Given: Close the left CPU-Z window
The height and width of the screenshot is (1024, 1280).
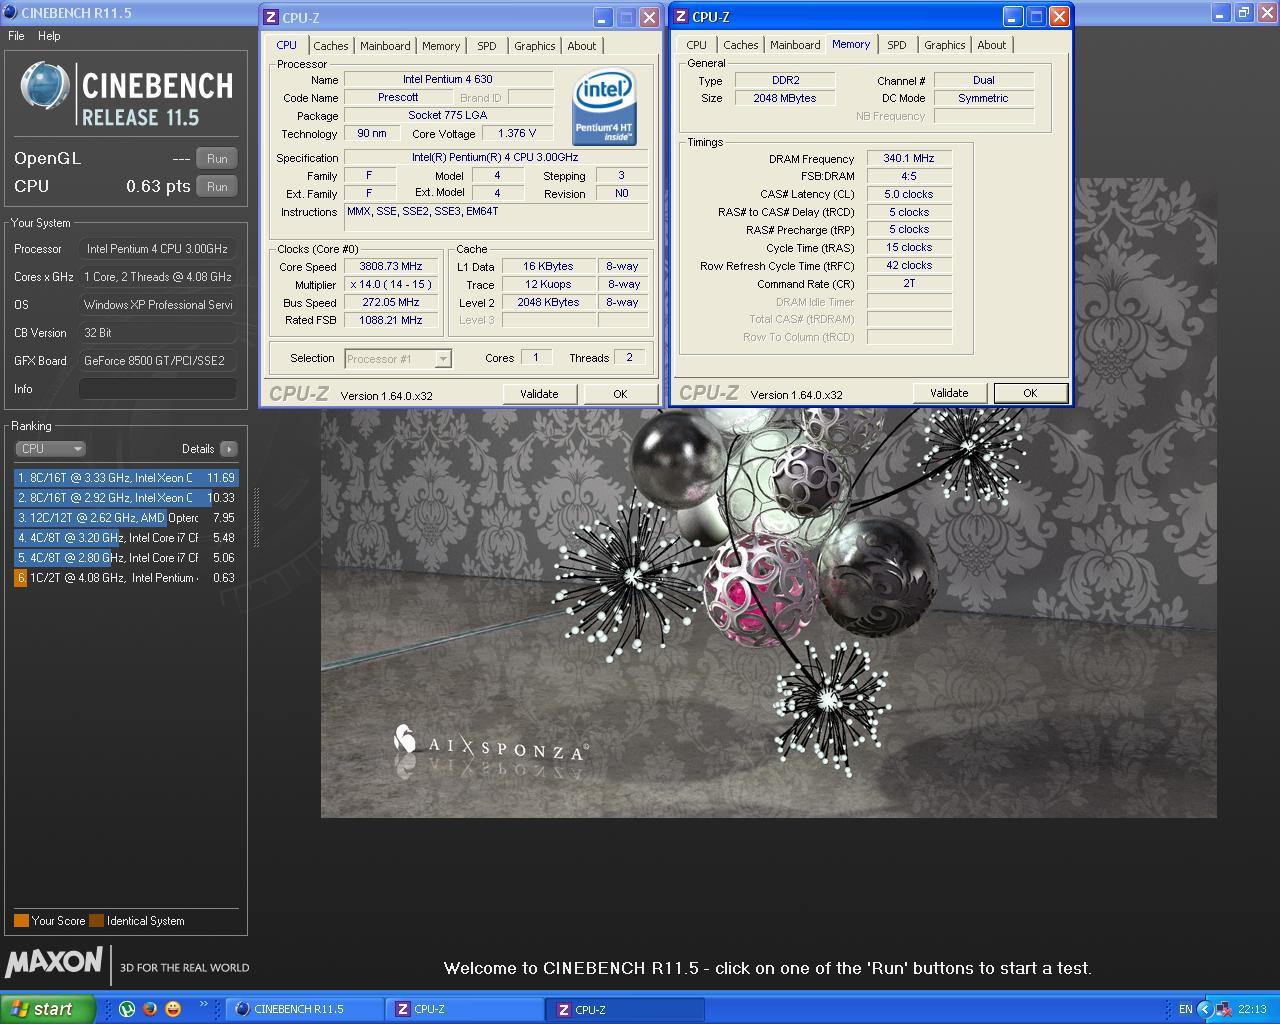Looking at the screenshot, I should click(649, 18).
